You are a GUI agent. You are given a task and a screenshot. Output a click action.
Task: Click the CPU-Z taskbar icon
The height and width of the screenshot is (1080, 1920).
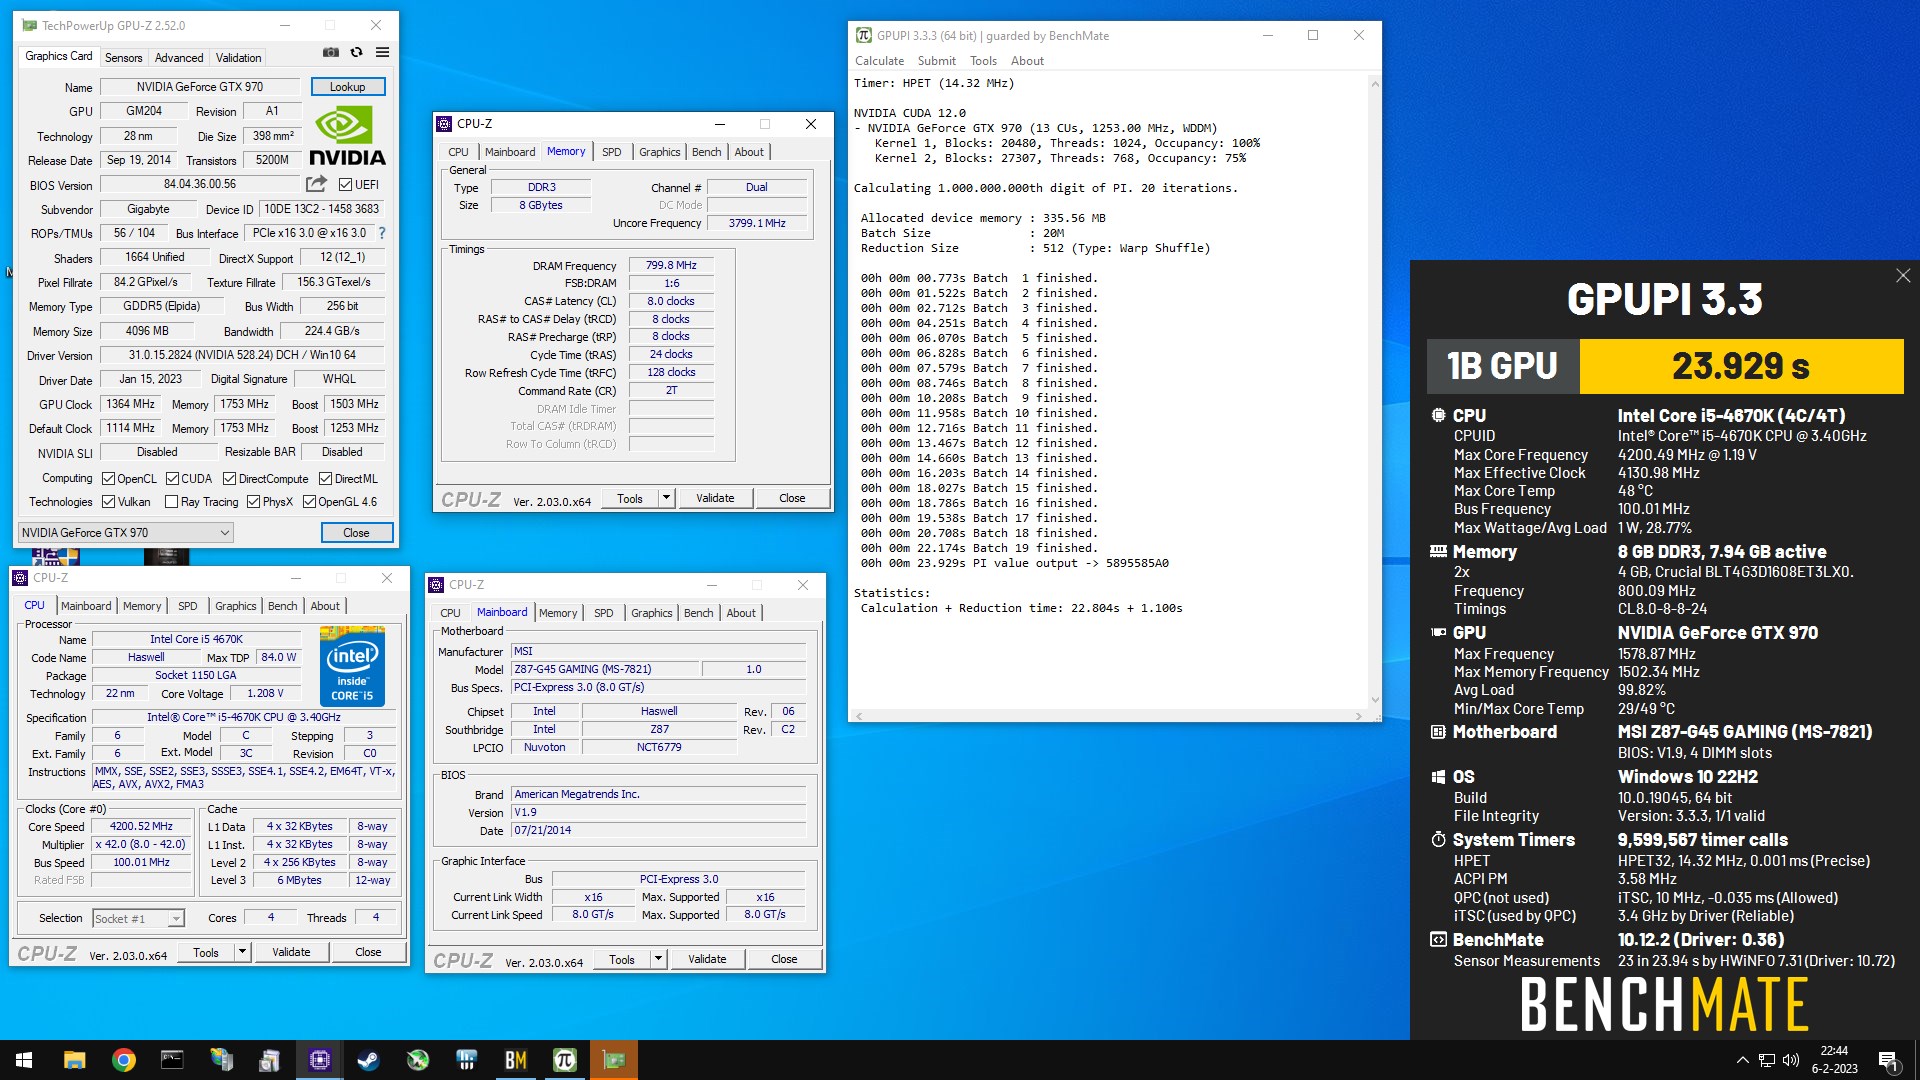320,1060
